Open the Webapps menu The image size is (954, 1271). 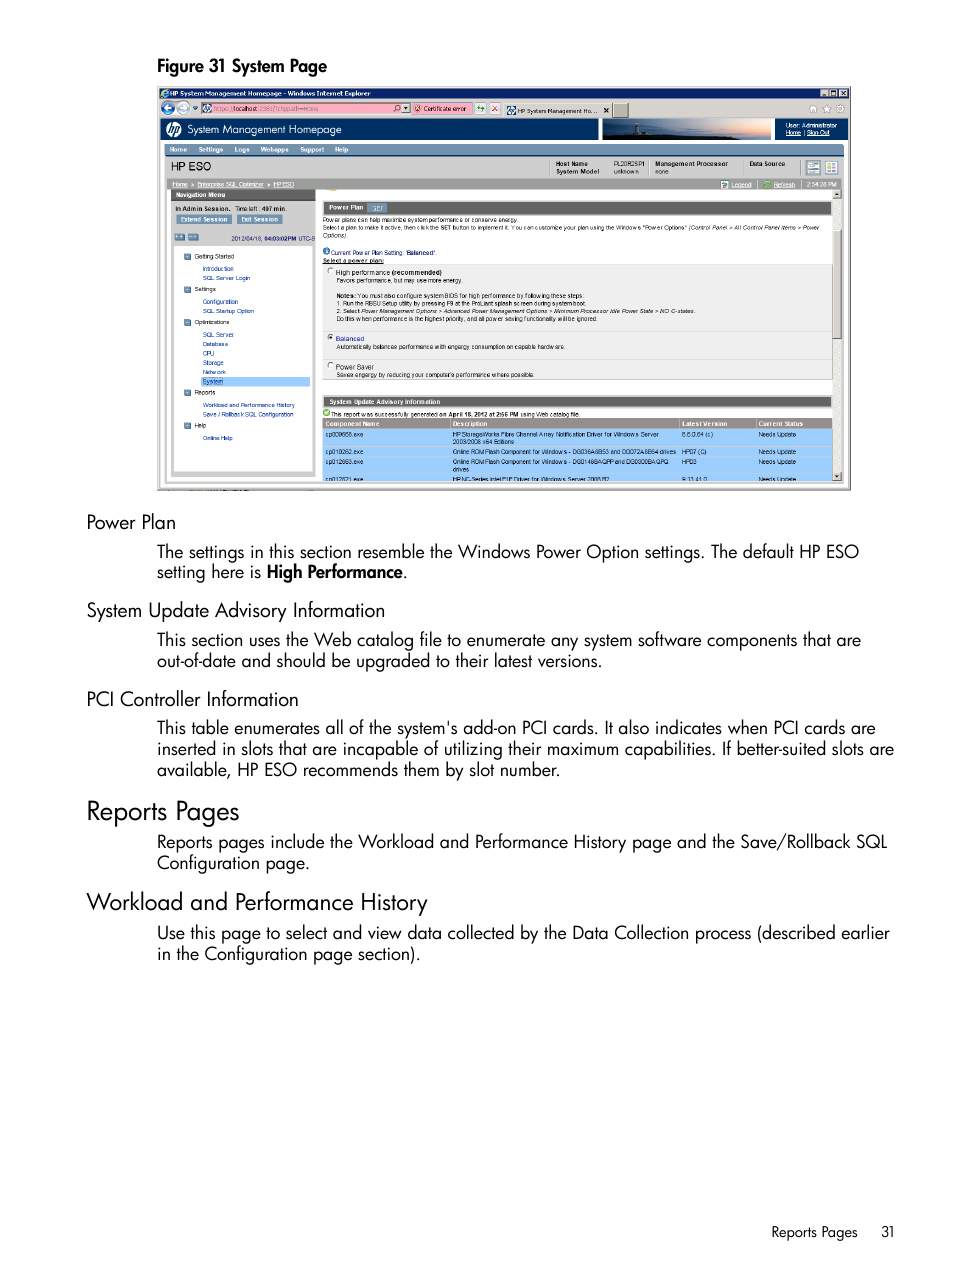(x=275, y=149)
